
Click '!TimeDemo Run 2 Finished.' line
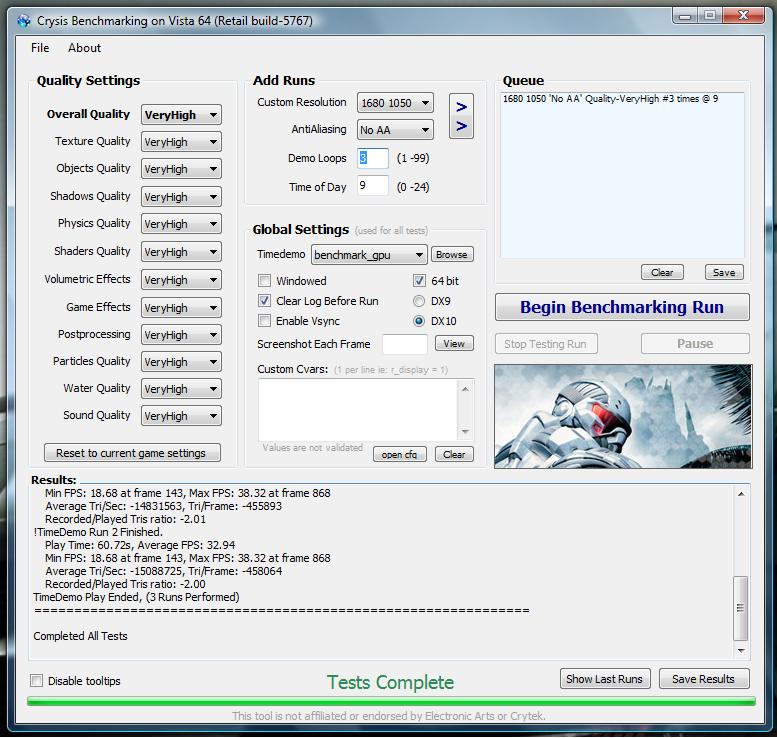98,532
